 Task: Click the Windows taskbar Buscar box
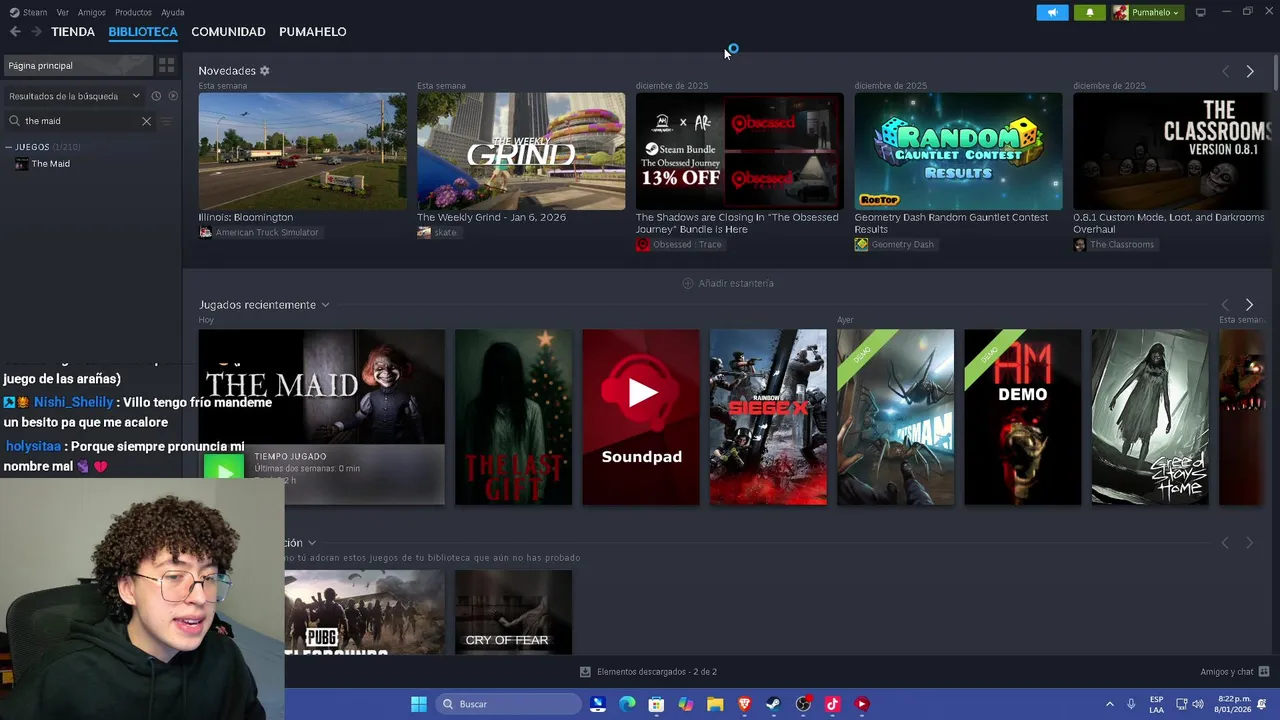click(x=507, y=704)
